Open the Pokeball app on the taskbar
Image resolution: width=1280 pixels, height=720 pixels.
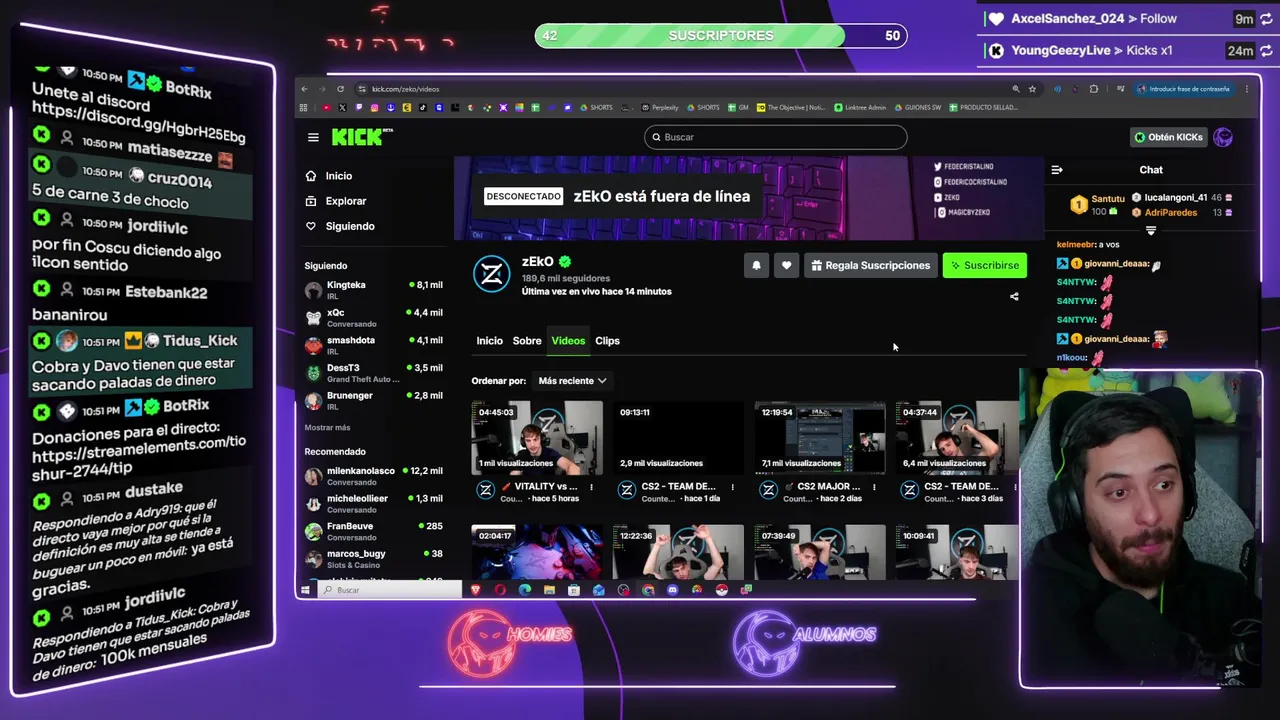721,590
